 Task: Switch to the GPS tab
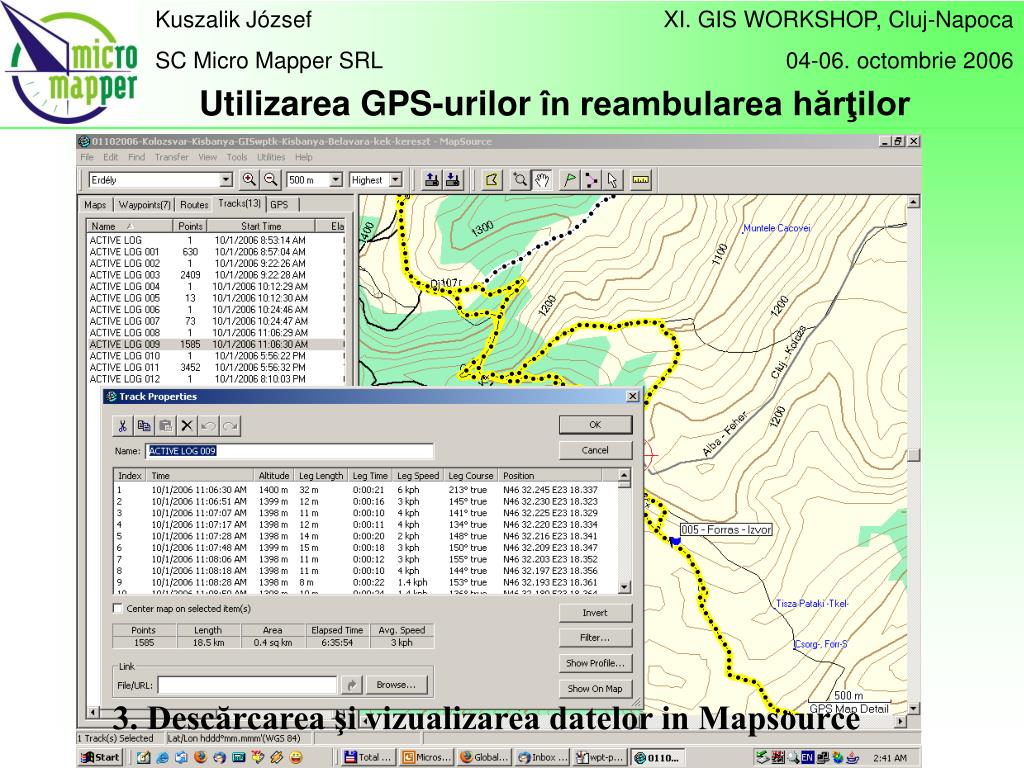[x=280, y=204]
